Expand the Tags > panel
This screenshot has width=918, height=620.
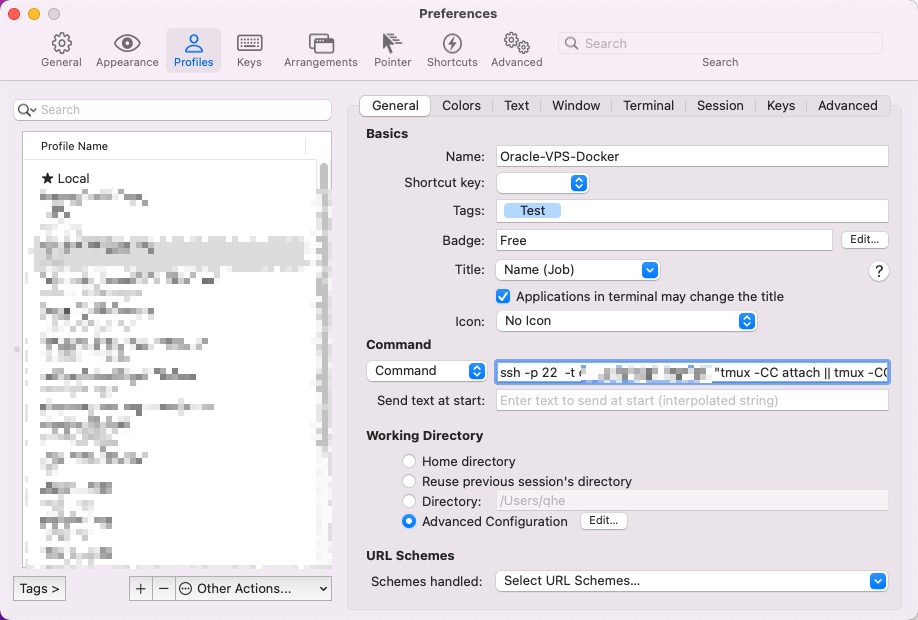pos(39,588)
